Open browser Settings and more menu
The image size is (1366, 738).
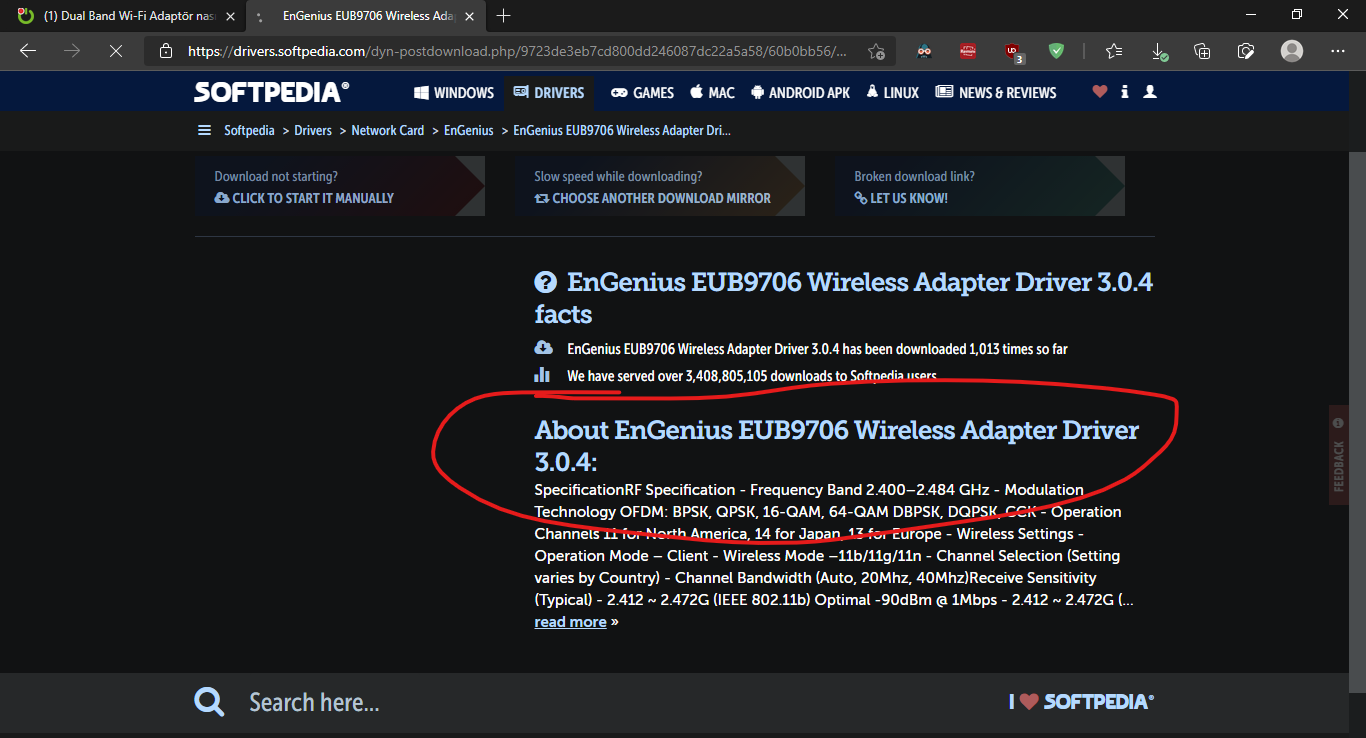(x=1338, y=51)
